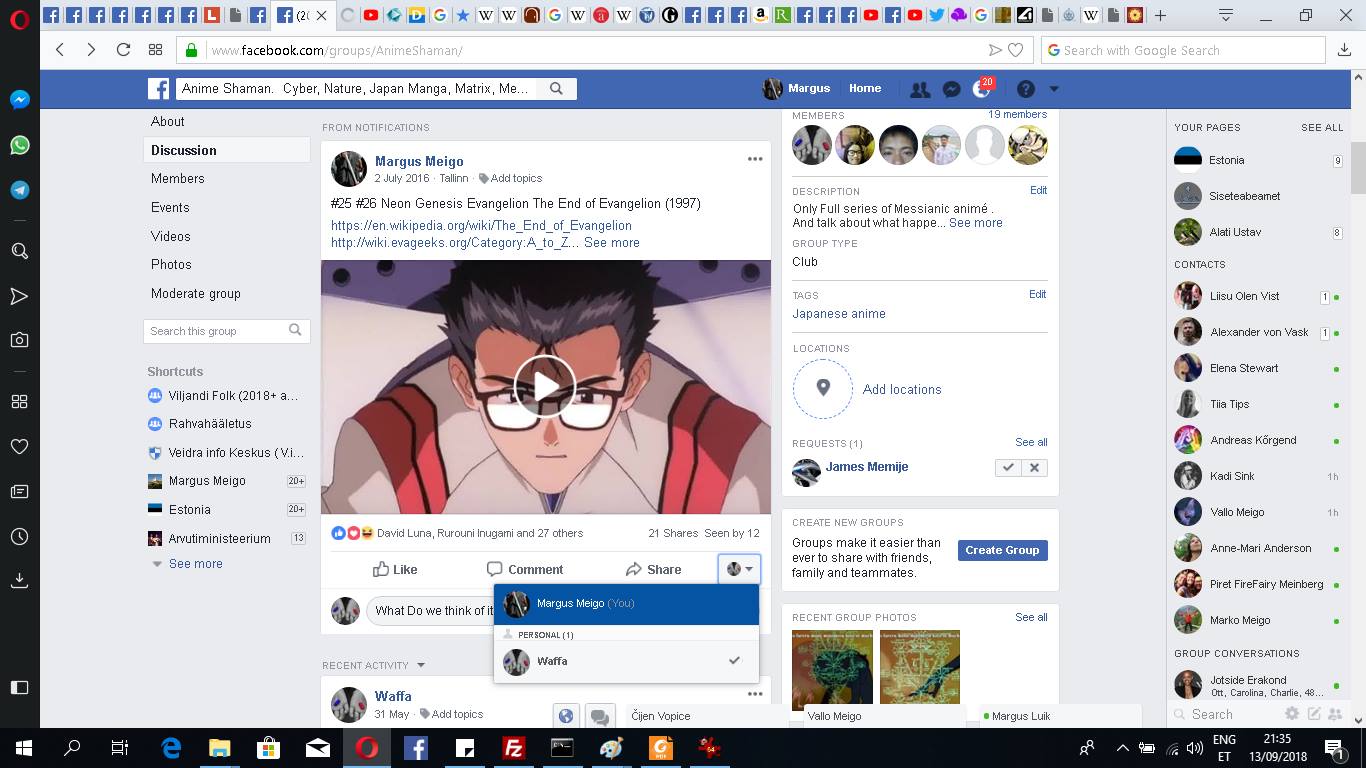Open the identity selector next to Share
The width and height of the screenshot is (1366, 768).
[x=739, y=569]
